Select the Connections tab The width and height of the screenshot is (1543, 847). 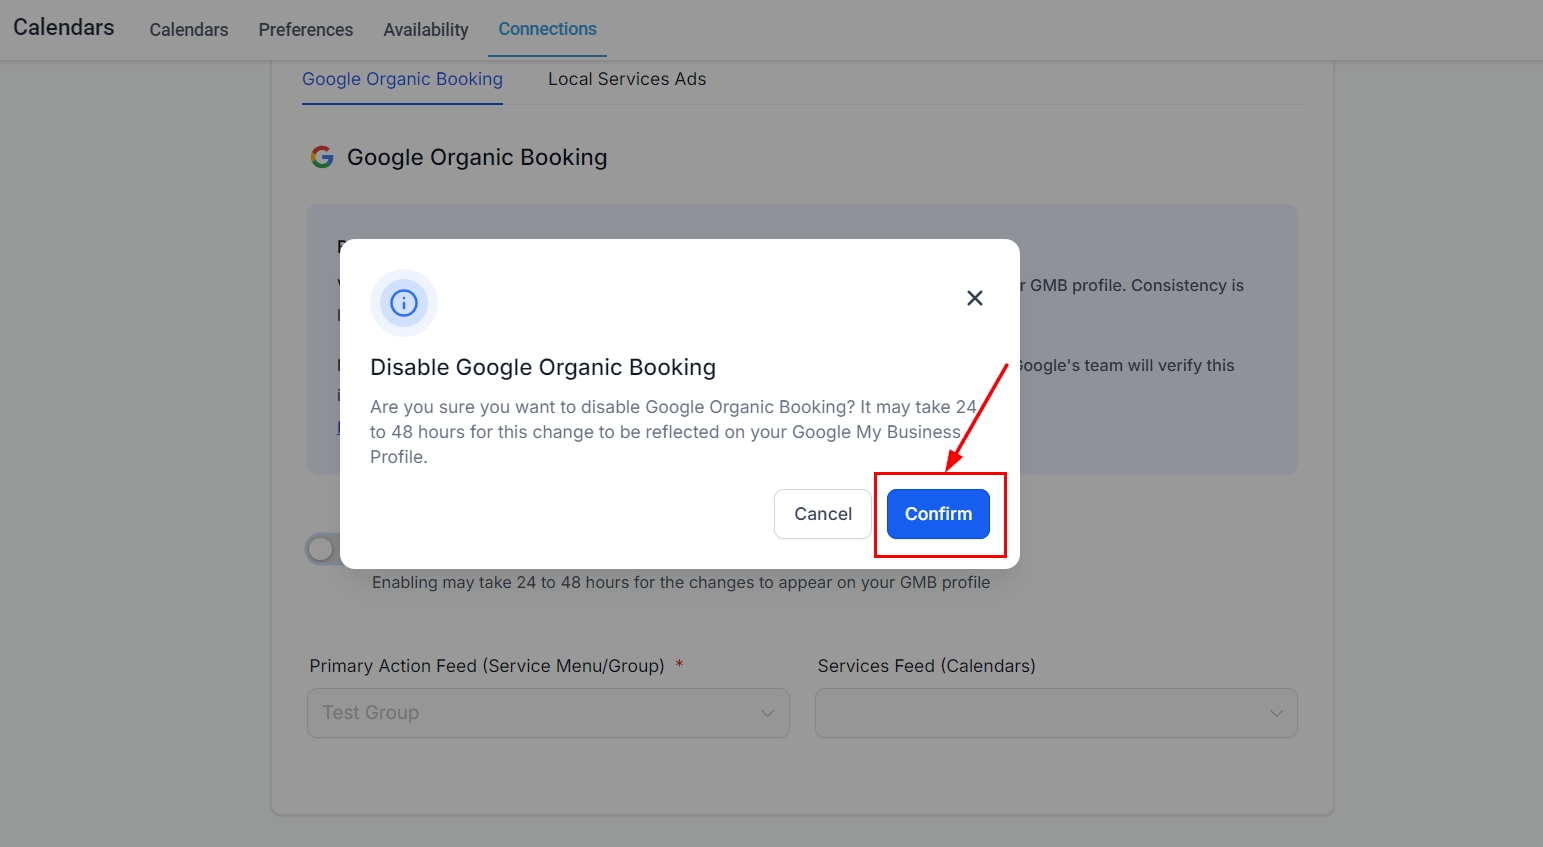pos(547,29)
